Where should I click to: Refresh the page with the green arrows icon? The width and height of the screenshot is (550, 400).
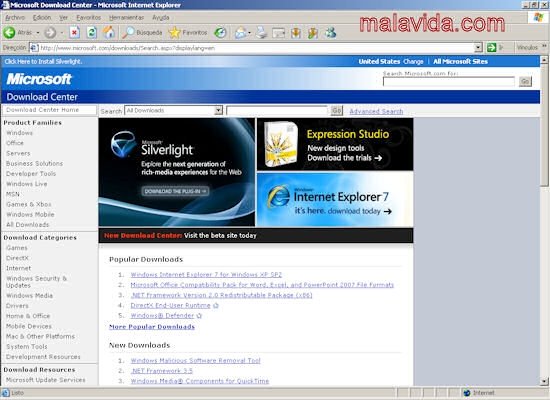[x=92, y=33]
